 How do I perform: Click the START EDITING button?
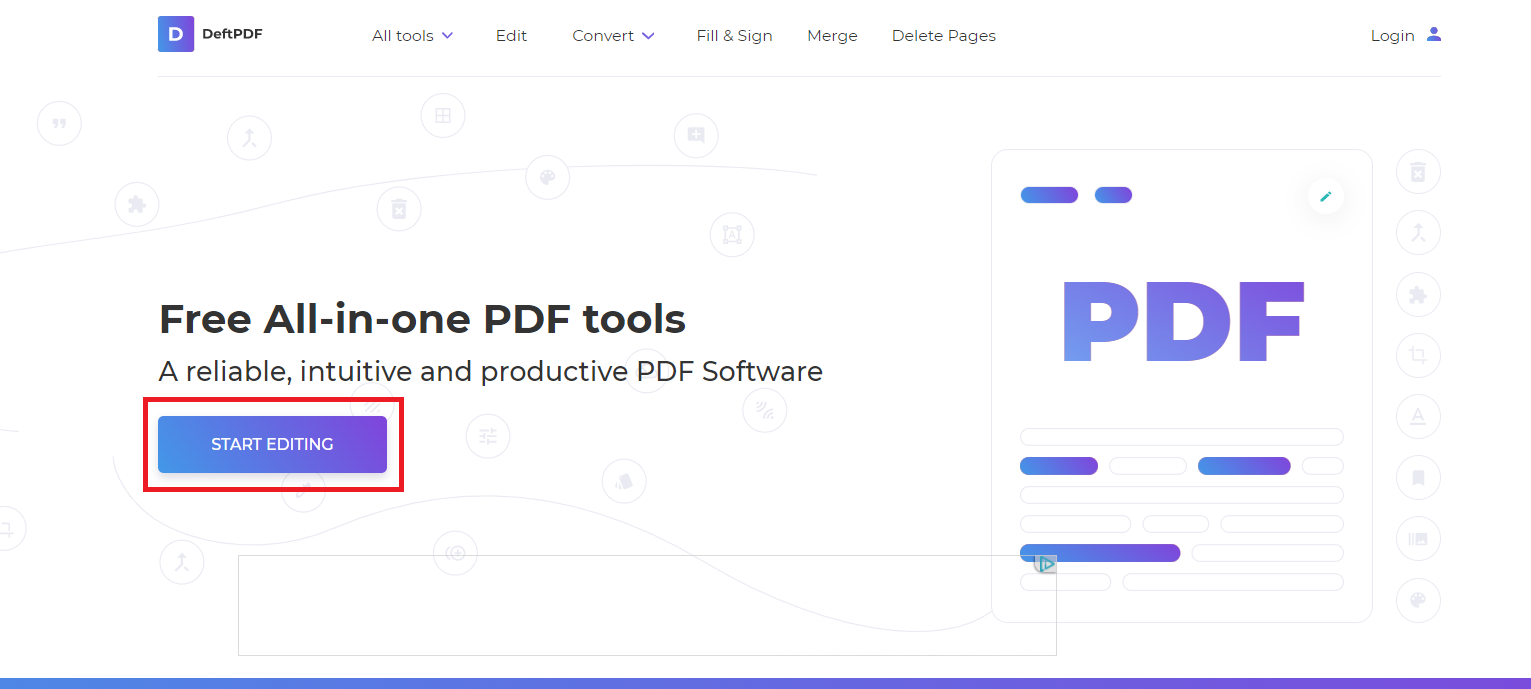[272, 444]
